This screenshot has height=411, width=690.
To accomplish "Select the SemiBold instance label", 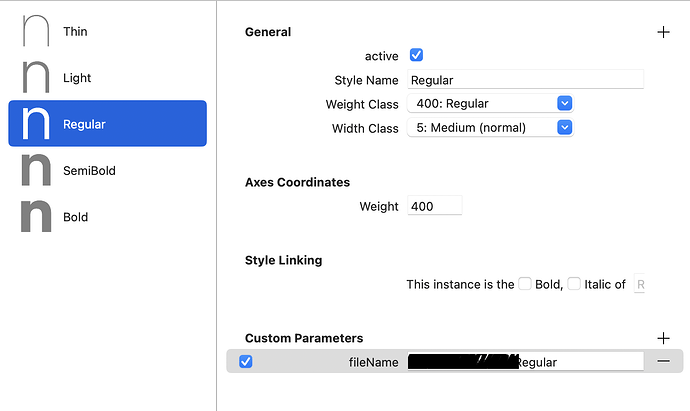I will click(x=89, y=171).
